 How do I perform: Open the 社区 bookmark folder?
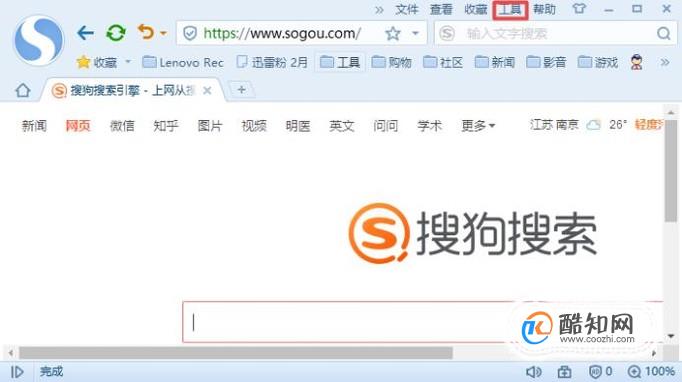point(443,63)
